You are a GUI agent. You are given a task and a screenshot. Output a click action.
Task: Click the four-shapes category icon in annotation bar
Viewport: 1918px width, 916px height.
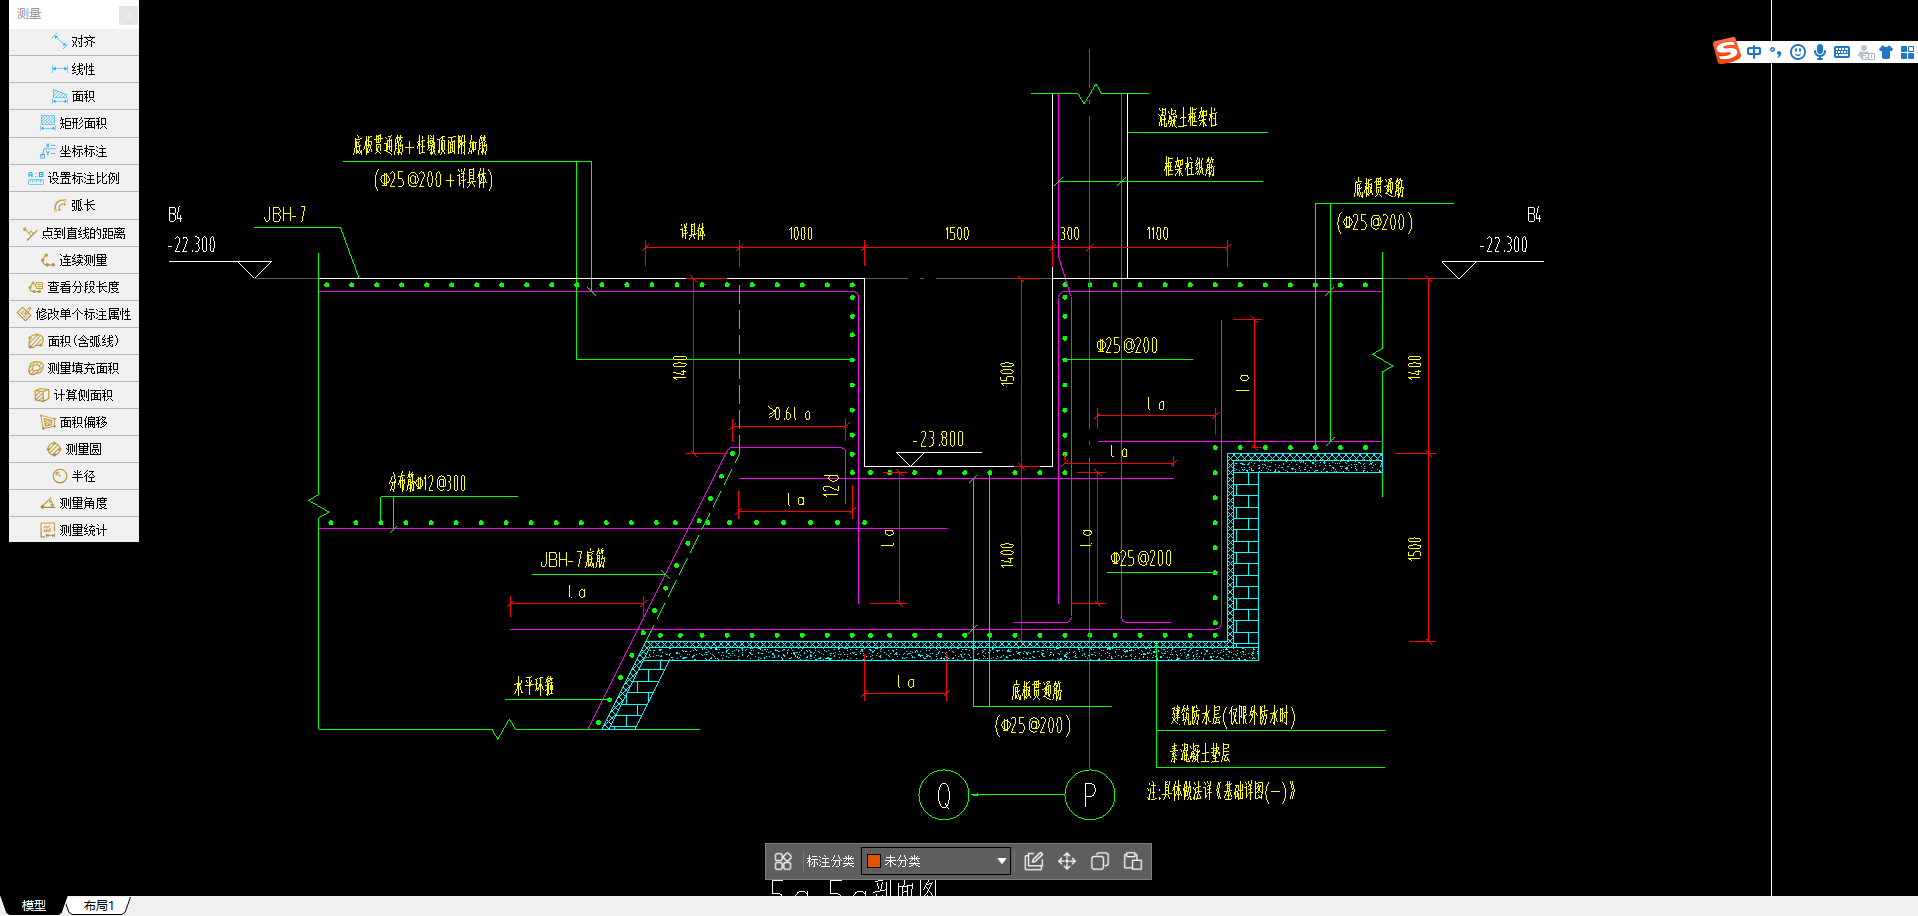[x=783, y=861]
